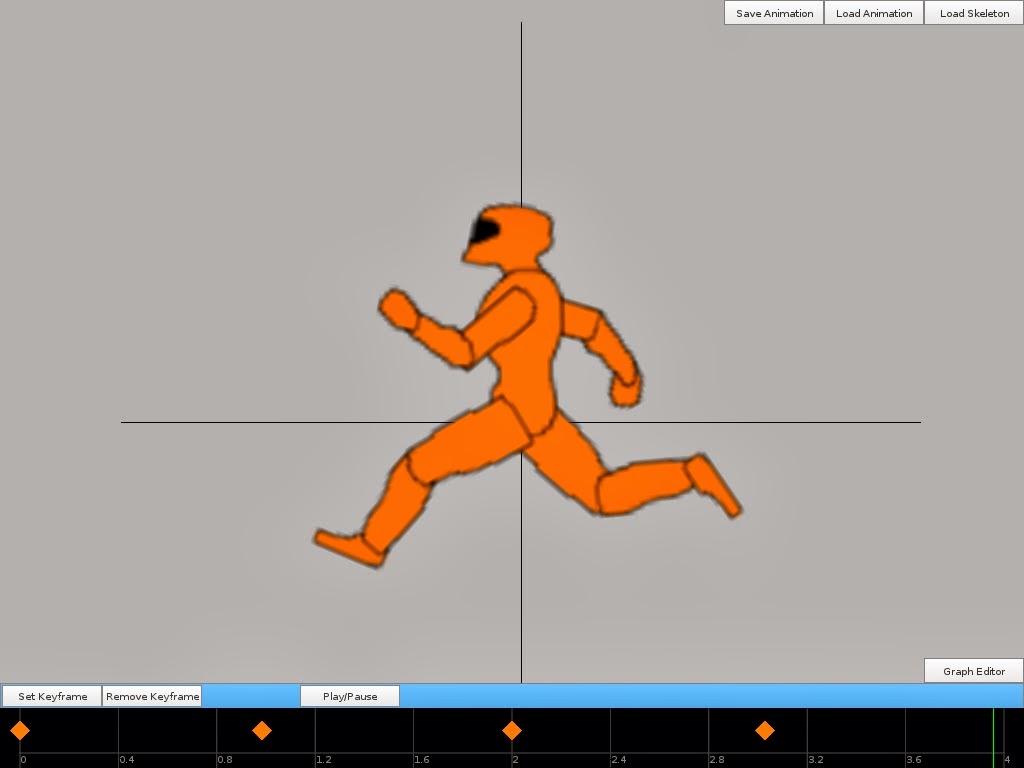Select the keyframe diamond at time 2
The image size is (1024, 768).
click(x=512, y=731)
